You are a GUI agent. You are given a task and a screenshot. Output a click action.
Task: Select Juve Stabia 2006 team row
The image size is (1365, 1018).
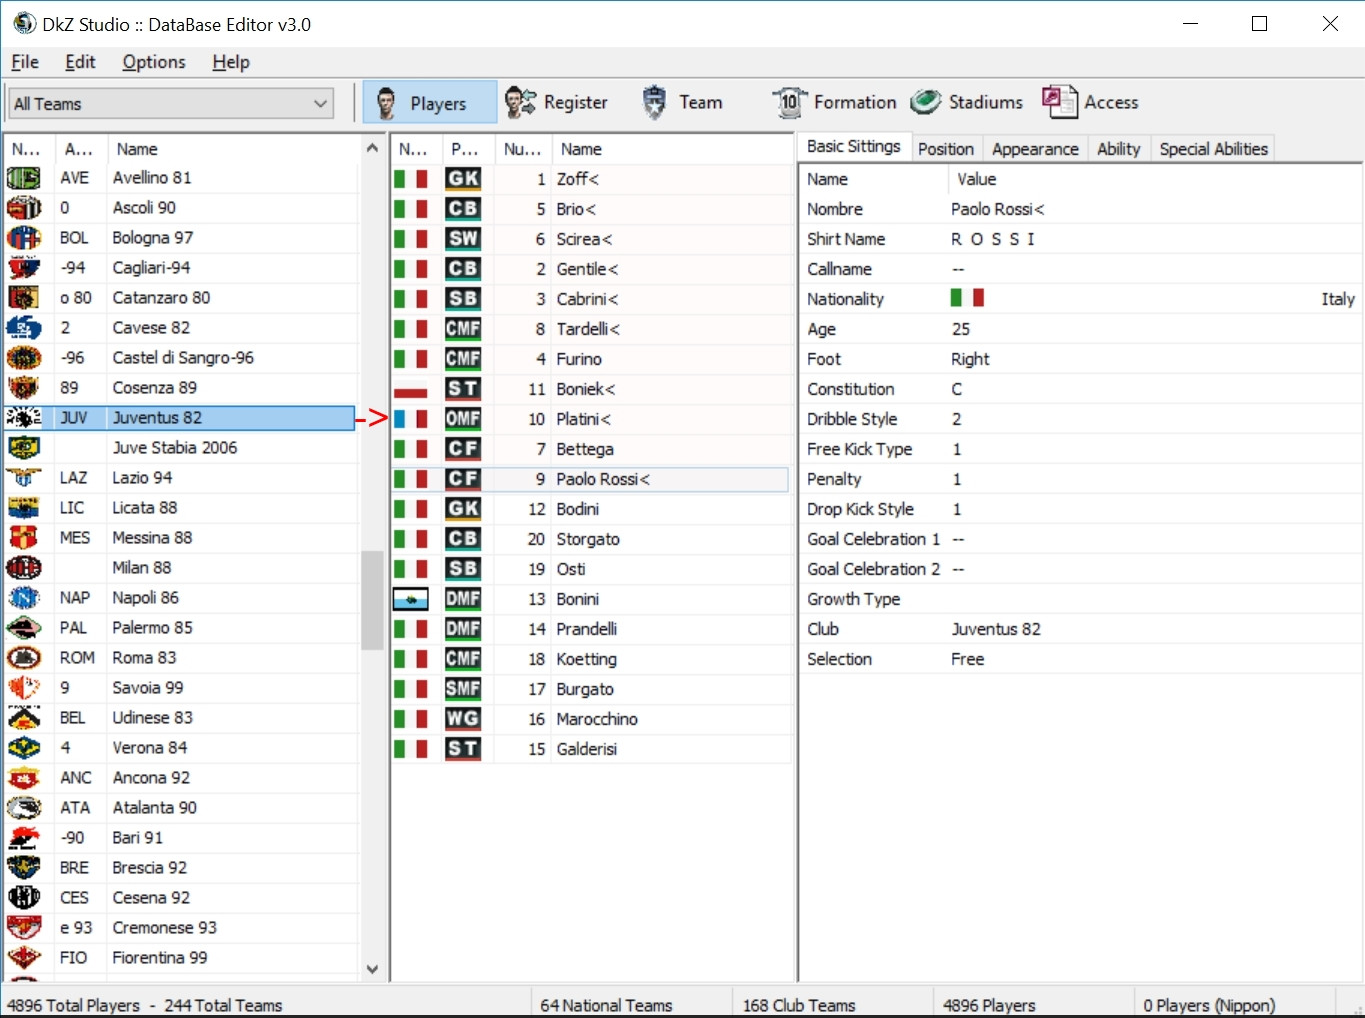click(180, 448)
